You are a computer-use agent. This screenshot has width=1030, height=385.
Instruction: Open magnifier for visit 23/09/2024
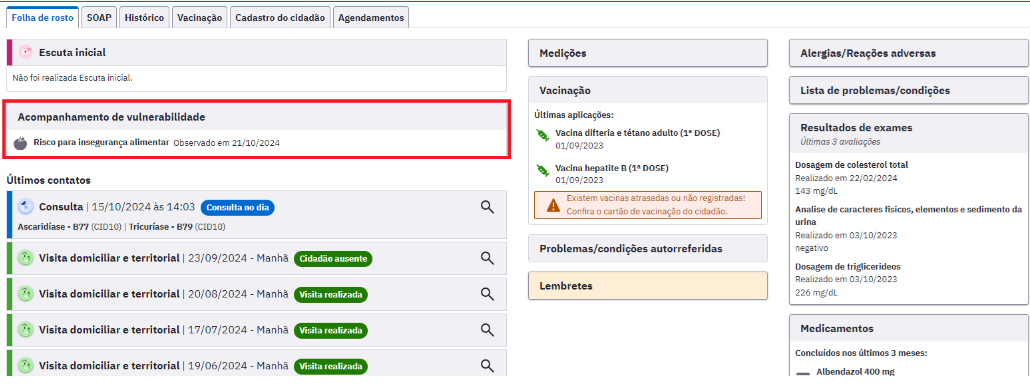click(x=487, y=258)
